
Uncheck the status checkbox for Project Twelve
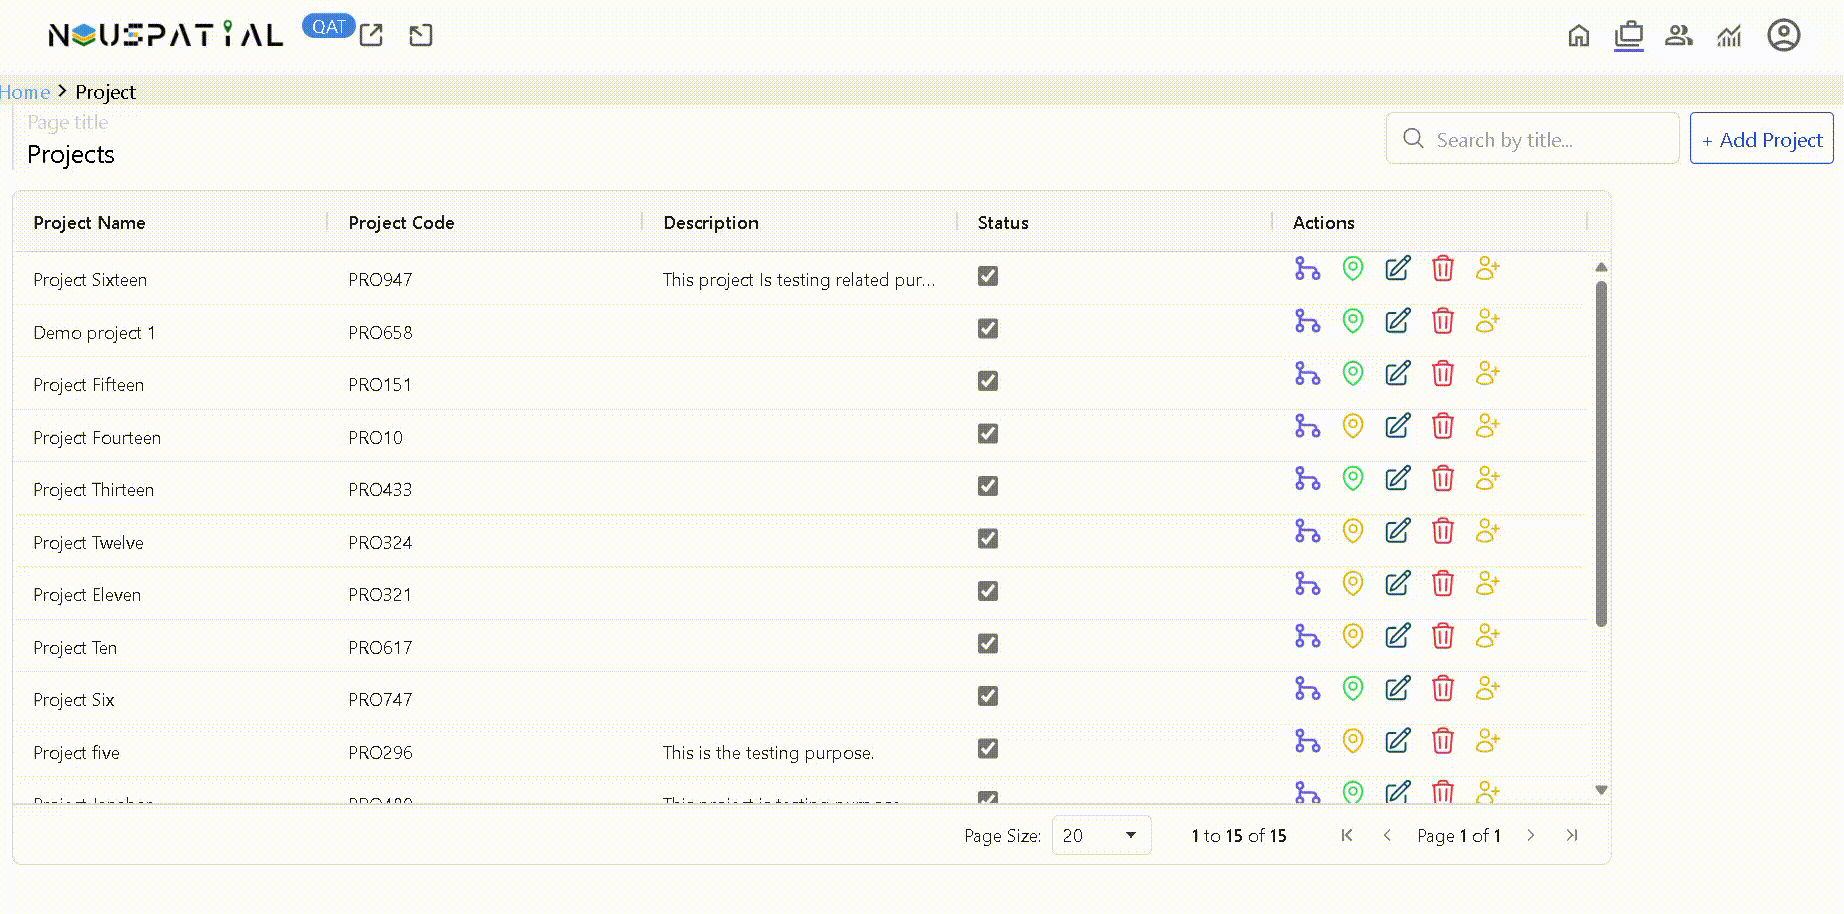988,539
